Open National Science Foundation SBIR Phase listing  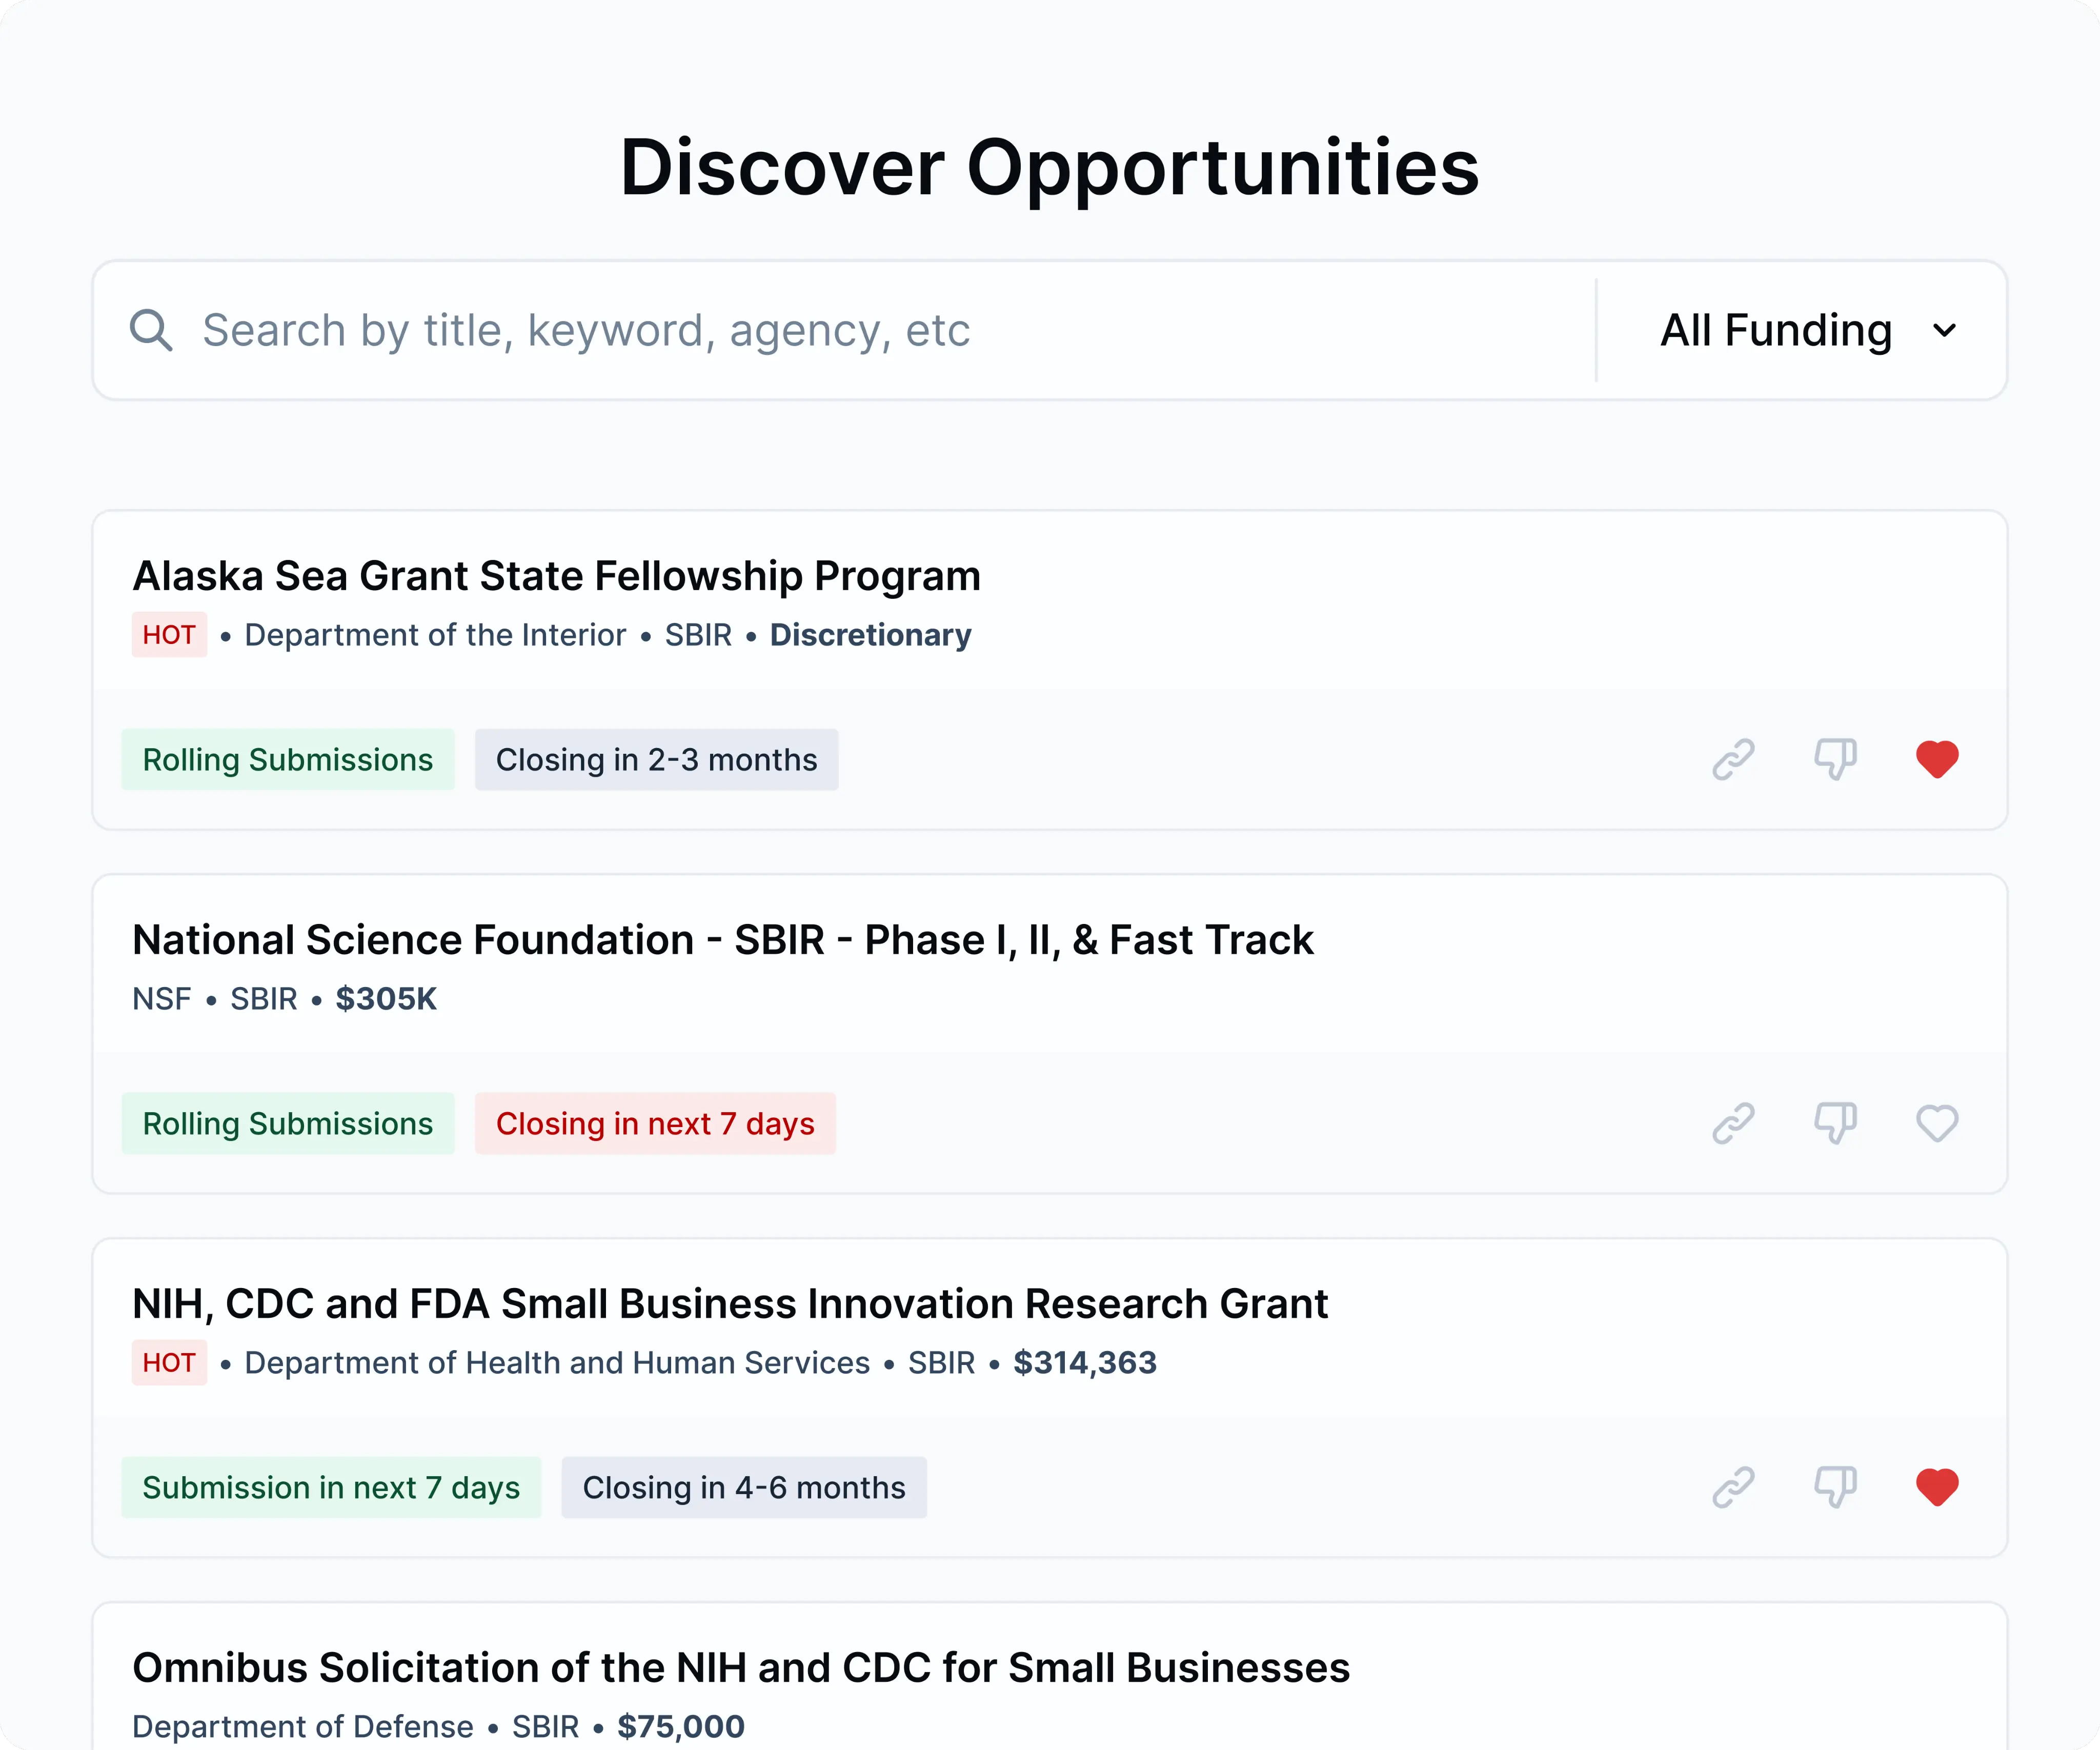pos(722,940)
